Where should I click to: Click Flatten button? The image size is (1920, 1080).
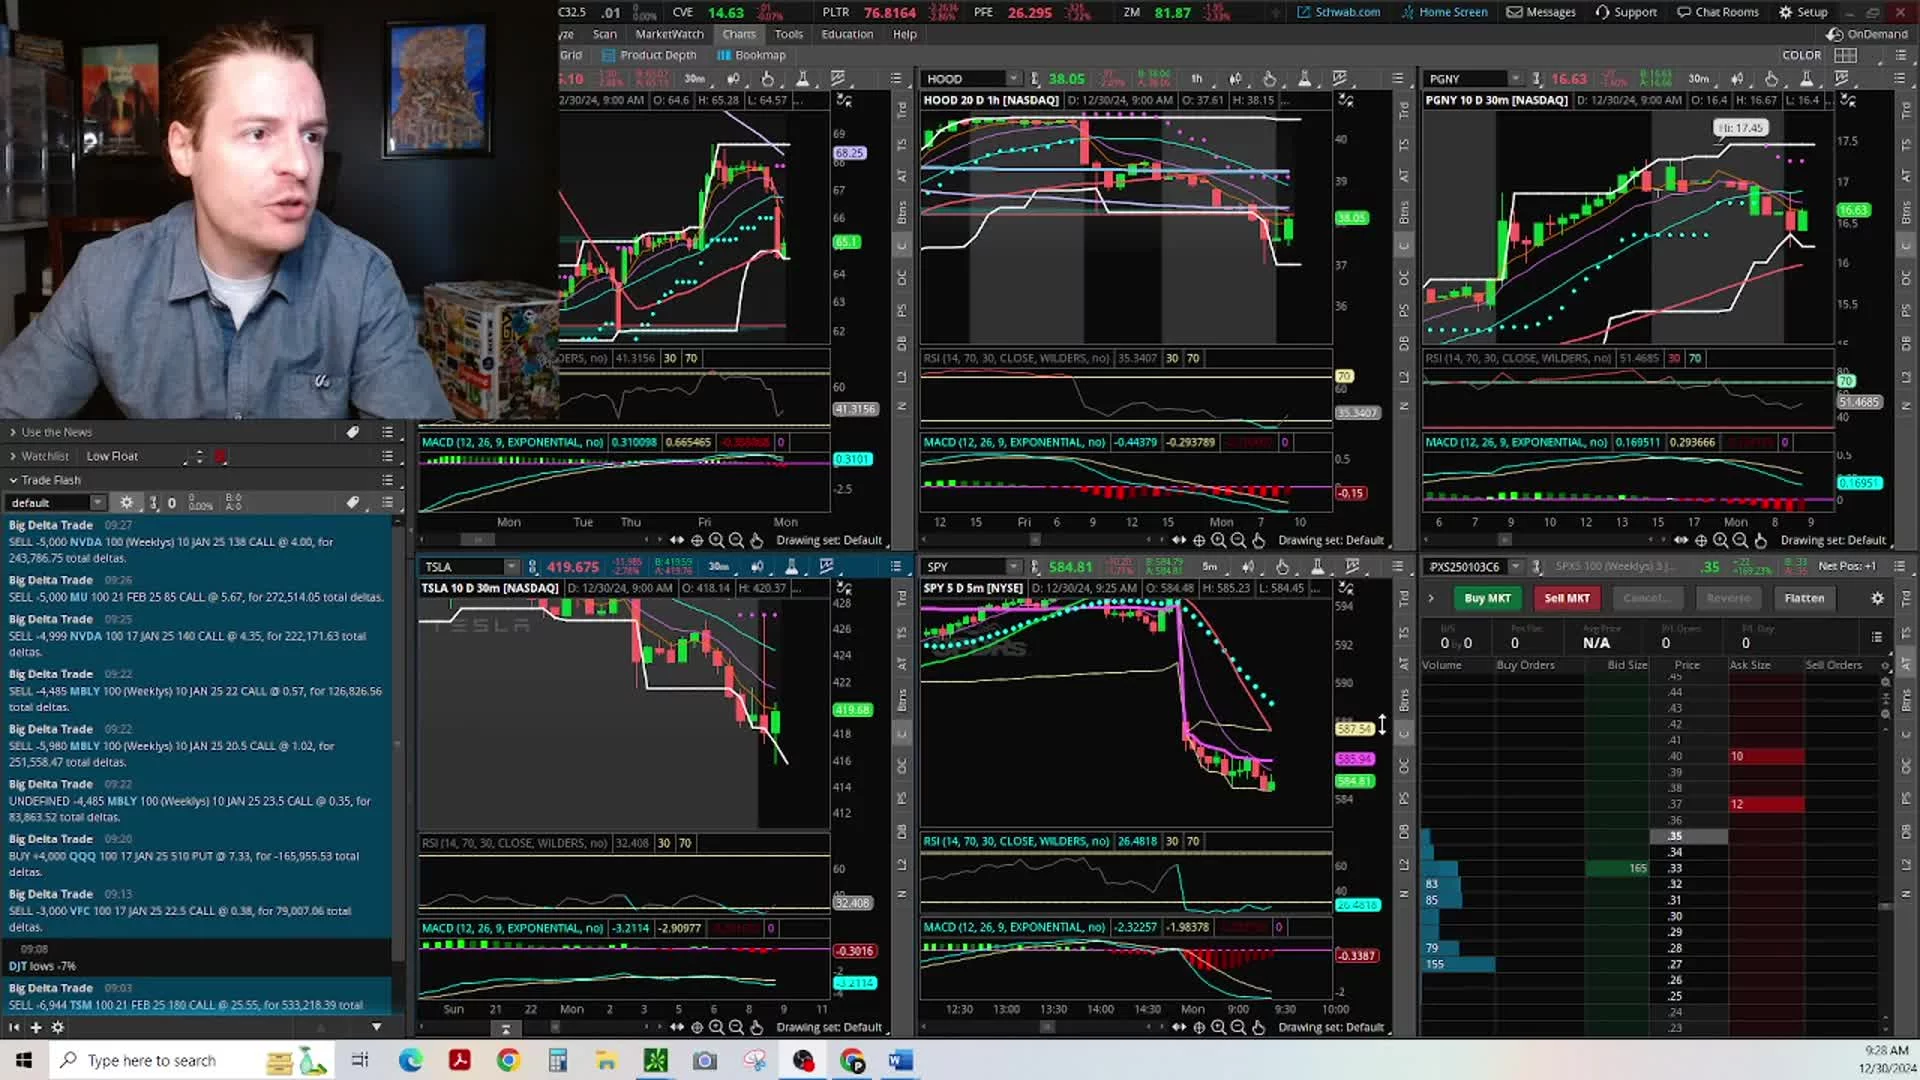1804,598
